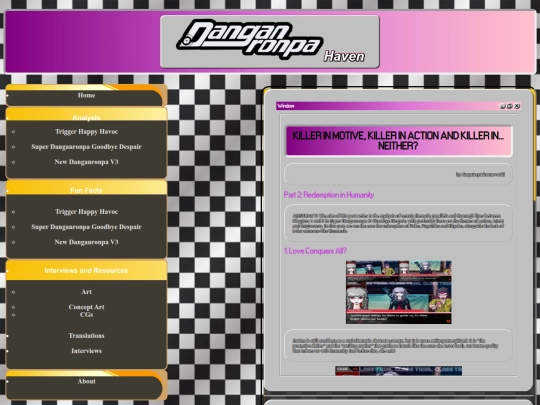
Task: Click the close icon of the Window title bar
Action: 517,106
